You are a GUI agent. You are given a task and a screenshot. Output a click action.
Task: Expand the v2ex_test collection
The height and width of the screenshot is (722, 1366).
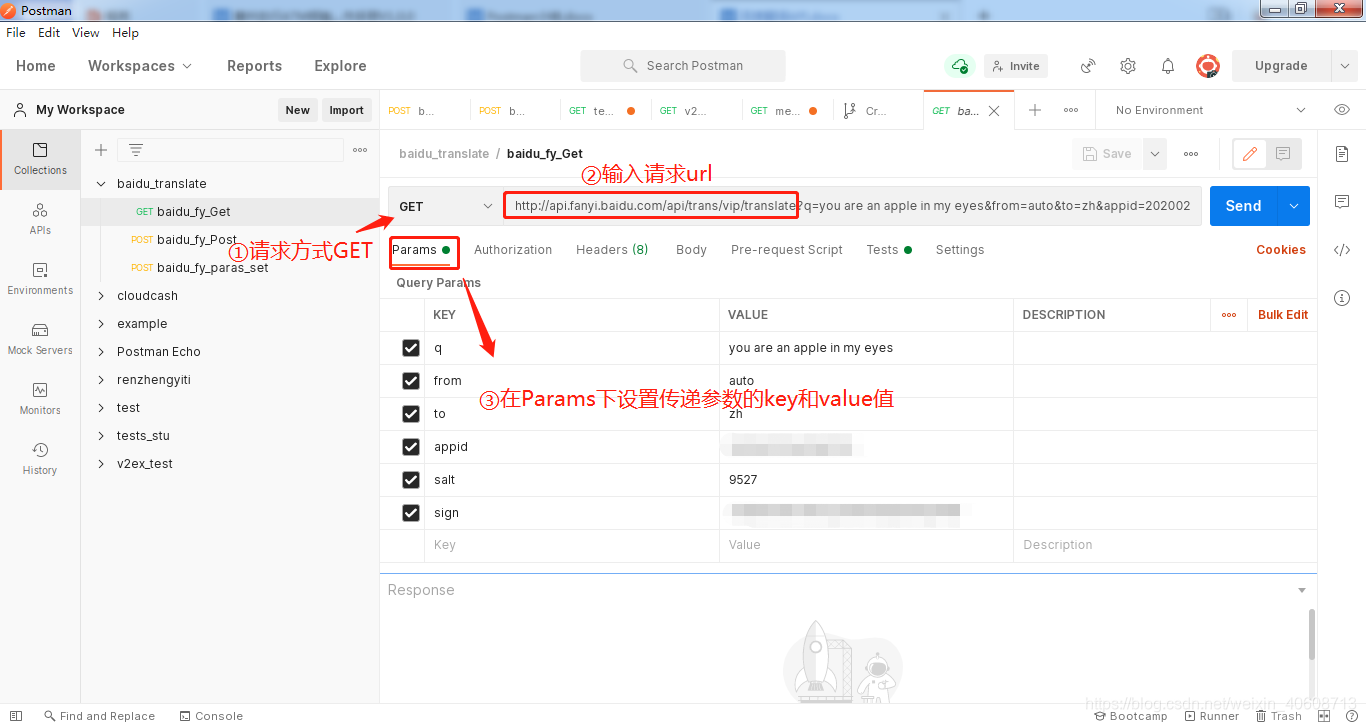coord(101,464)
